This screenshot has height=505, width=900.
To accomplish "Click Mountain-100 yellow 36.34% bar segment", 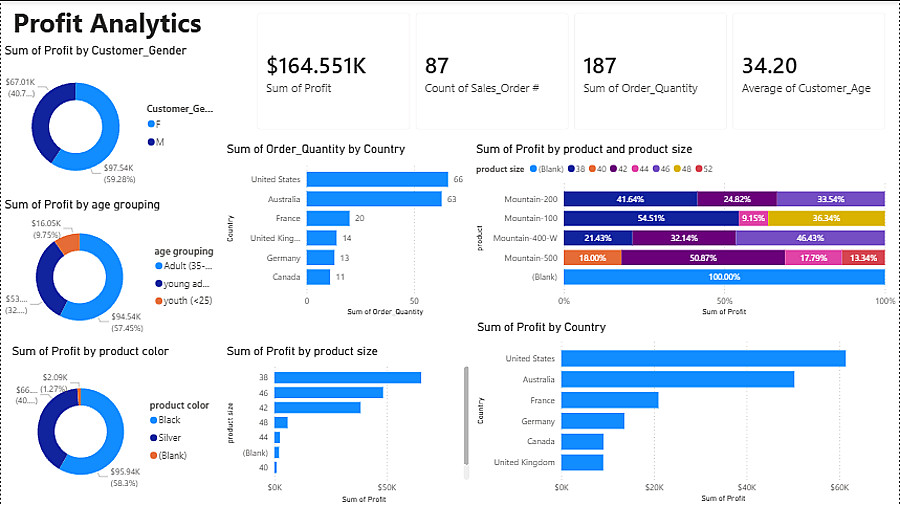I will pyautogui.click(x=826, y=218).
